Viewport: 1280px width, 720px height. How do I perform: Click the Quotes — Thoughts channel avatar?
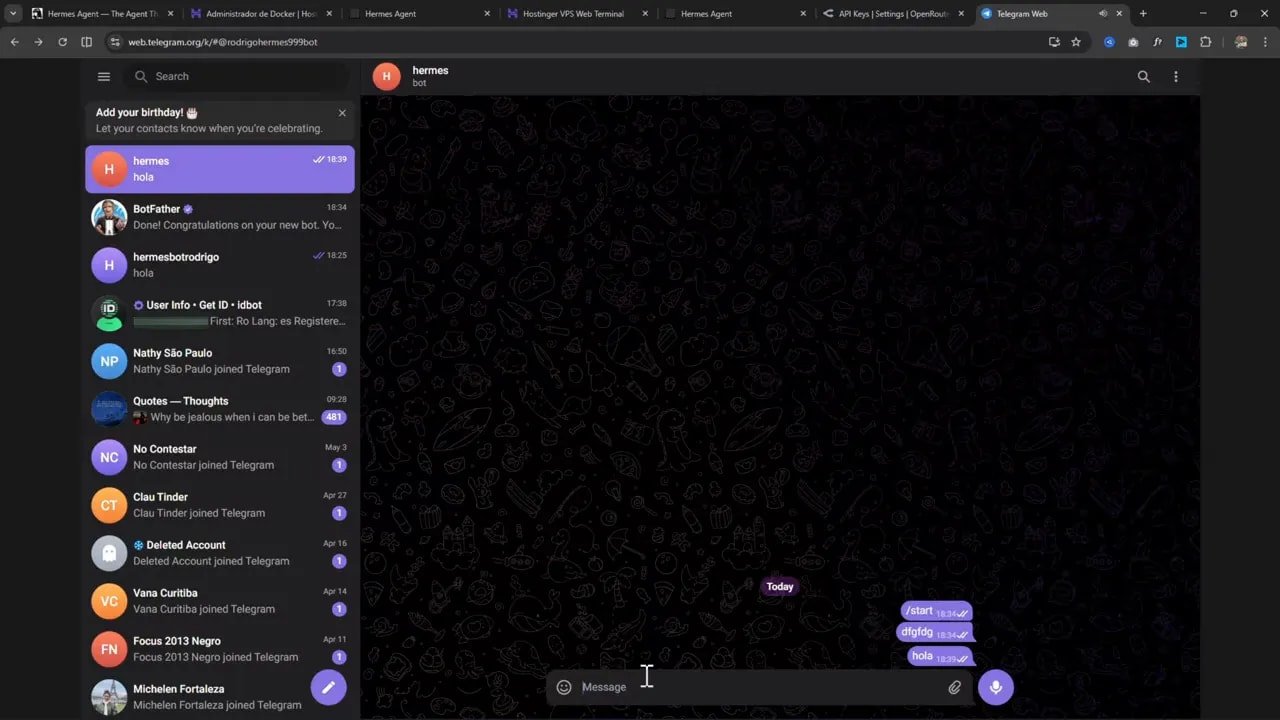click(x=109, y=409)
